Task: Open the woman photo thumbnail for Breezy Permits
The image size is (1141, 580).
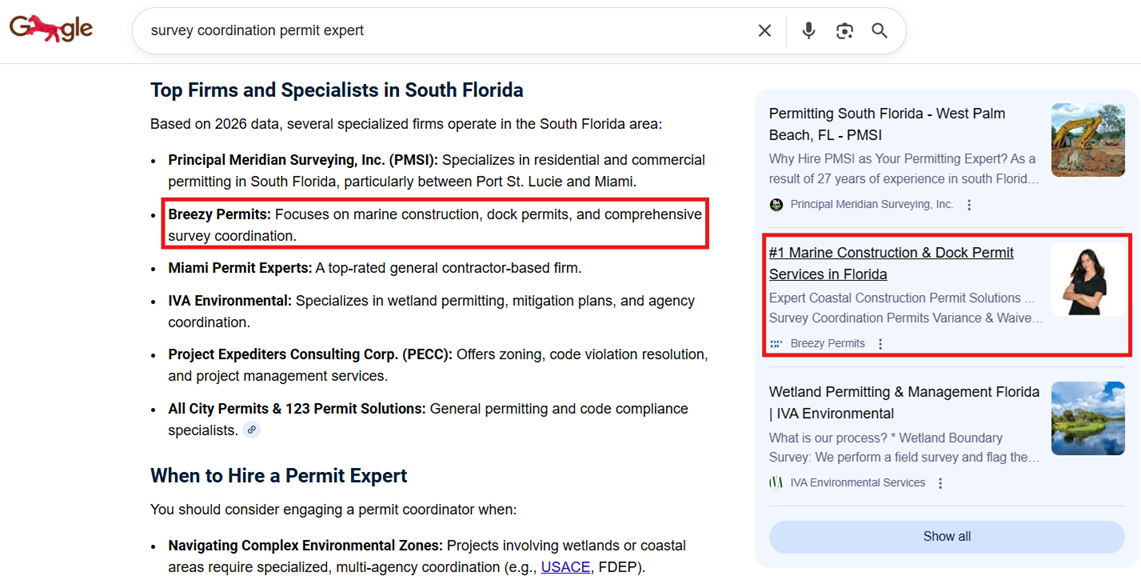Action: pyautogui.click(x=1088, y=279)
